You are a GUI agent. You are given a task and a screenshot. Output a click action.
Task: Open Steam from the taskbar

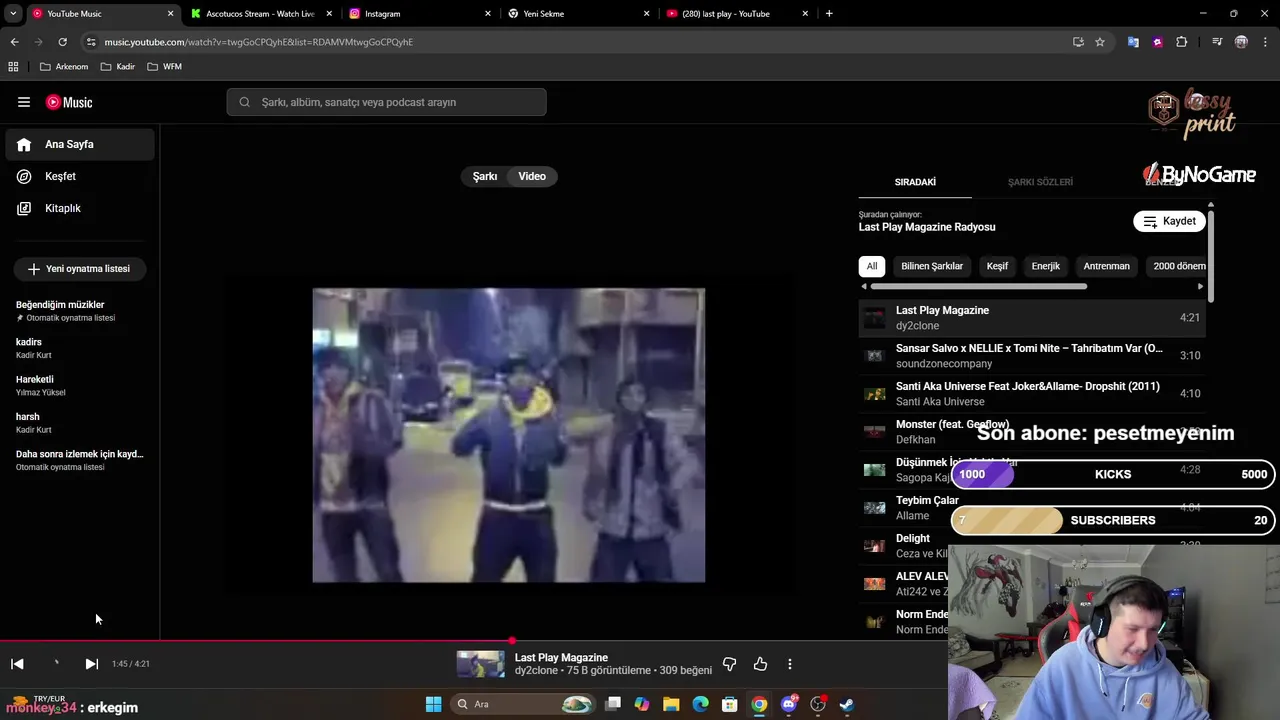pyautogui.click(x=847, y=704)
